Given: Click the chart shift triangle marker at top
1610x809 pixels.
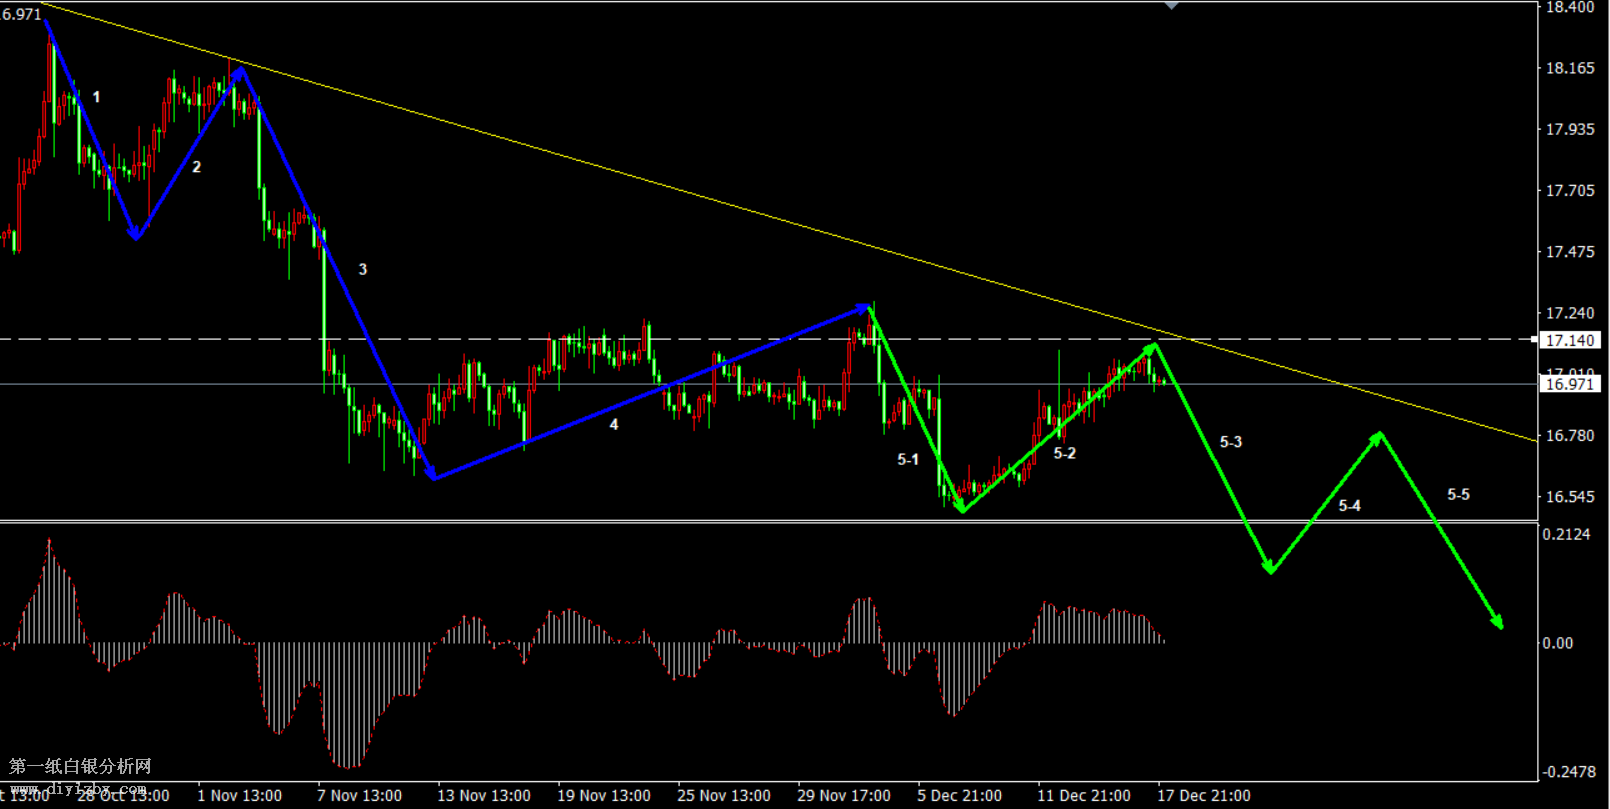Looking at the screenshot, I should tap(1171, 6).
